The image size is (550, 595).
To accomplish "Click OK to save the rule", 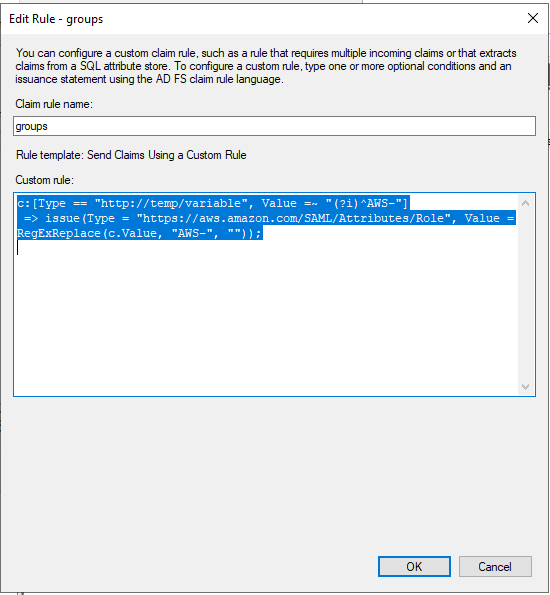I will click(414, 566).
